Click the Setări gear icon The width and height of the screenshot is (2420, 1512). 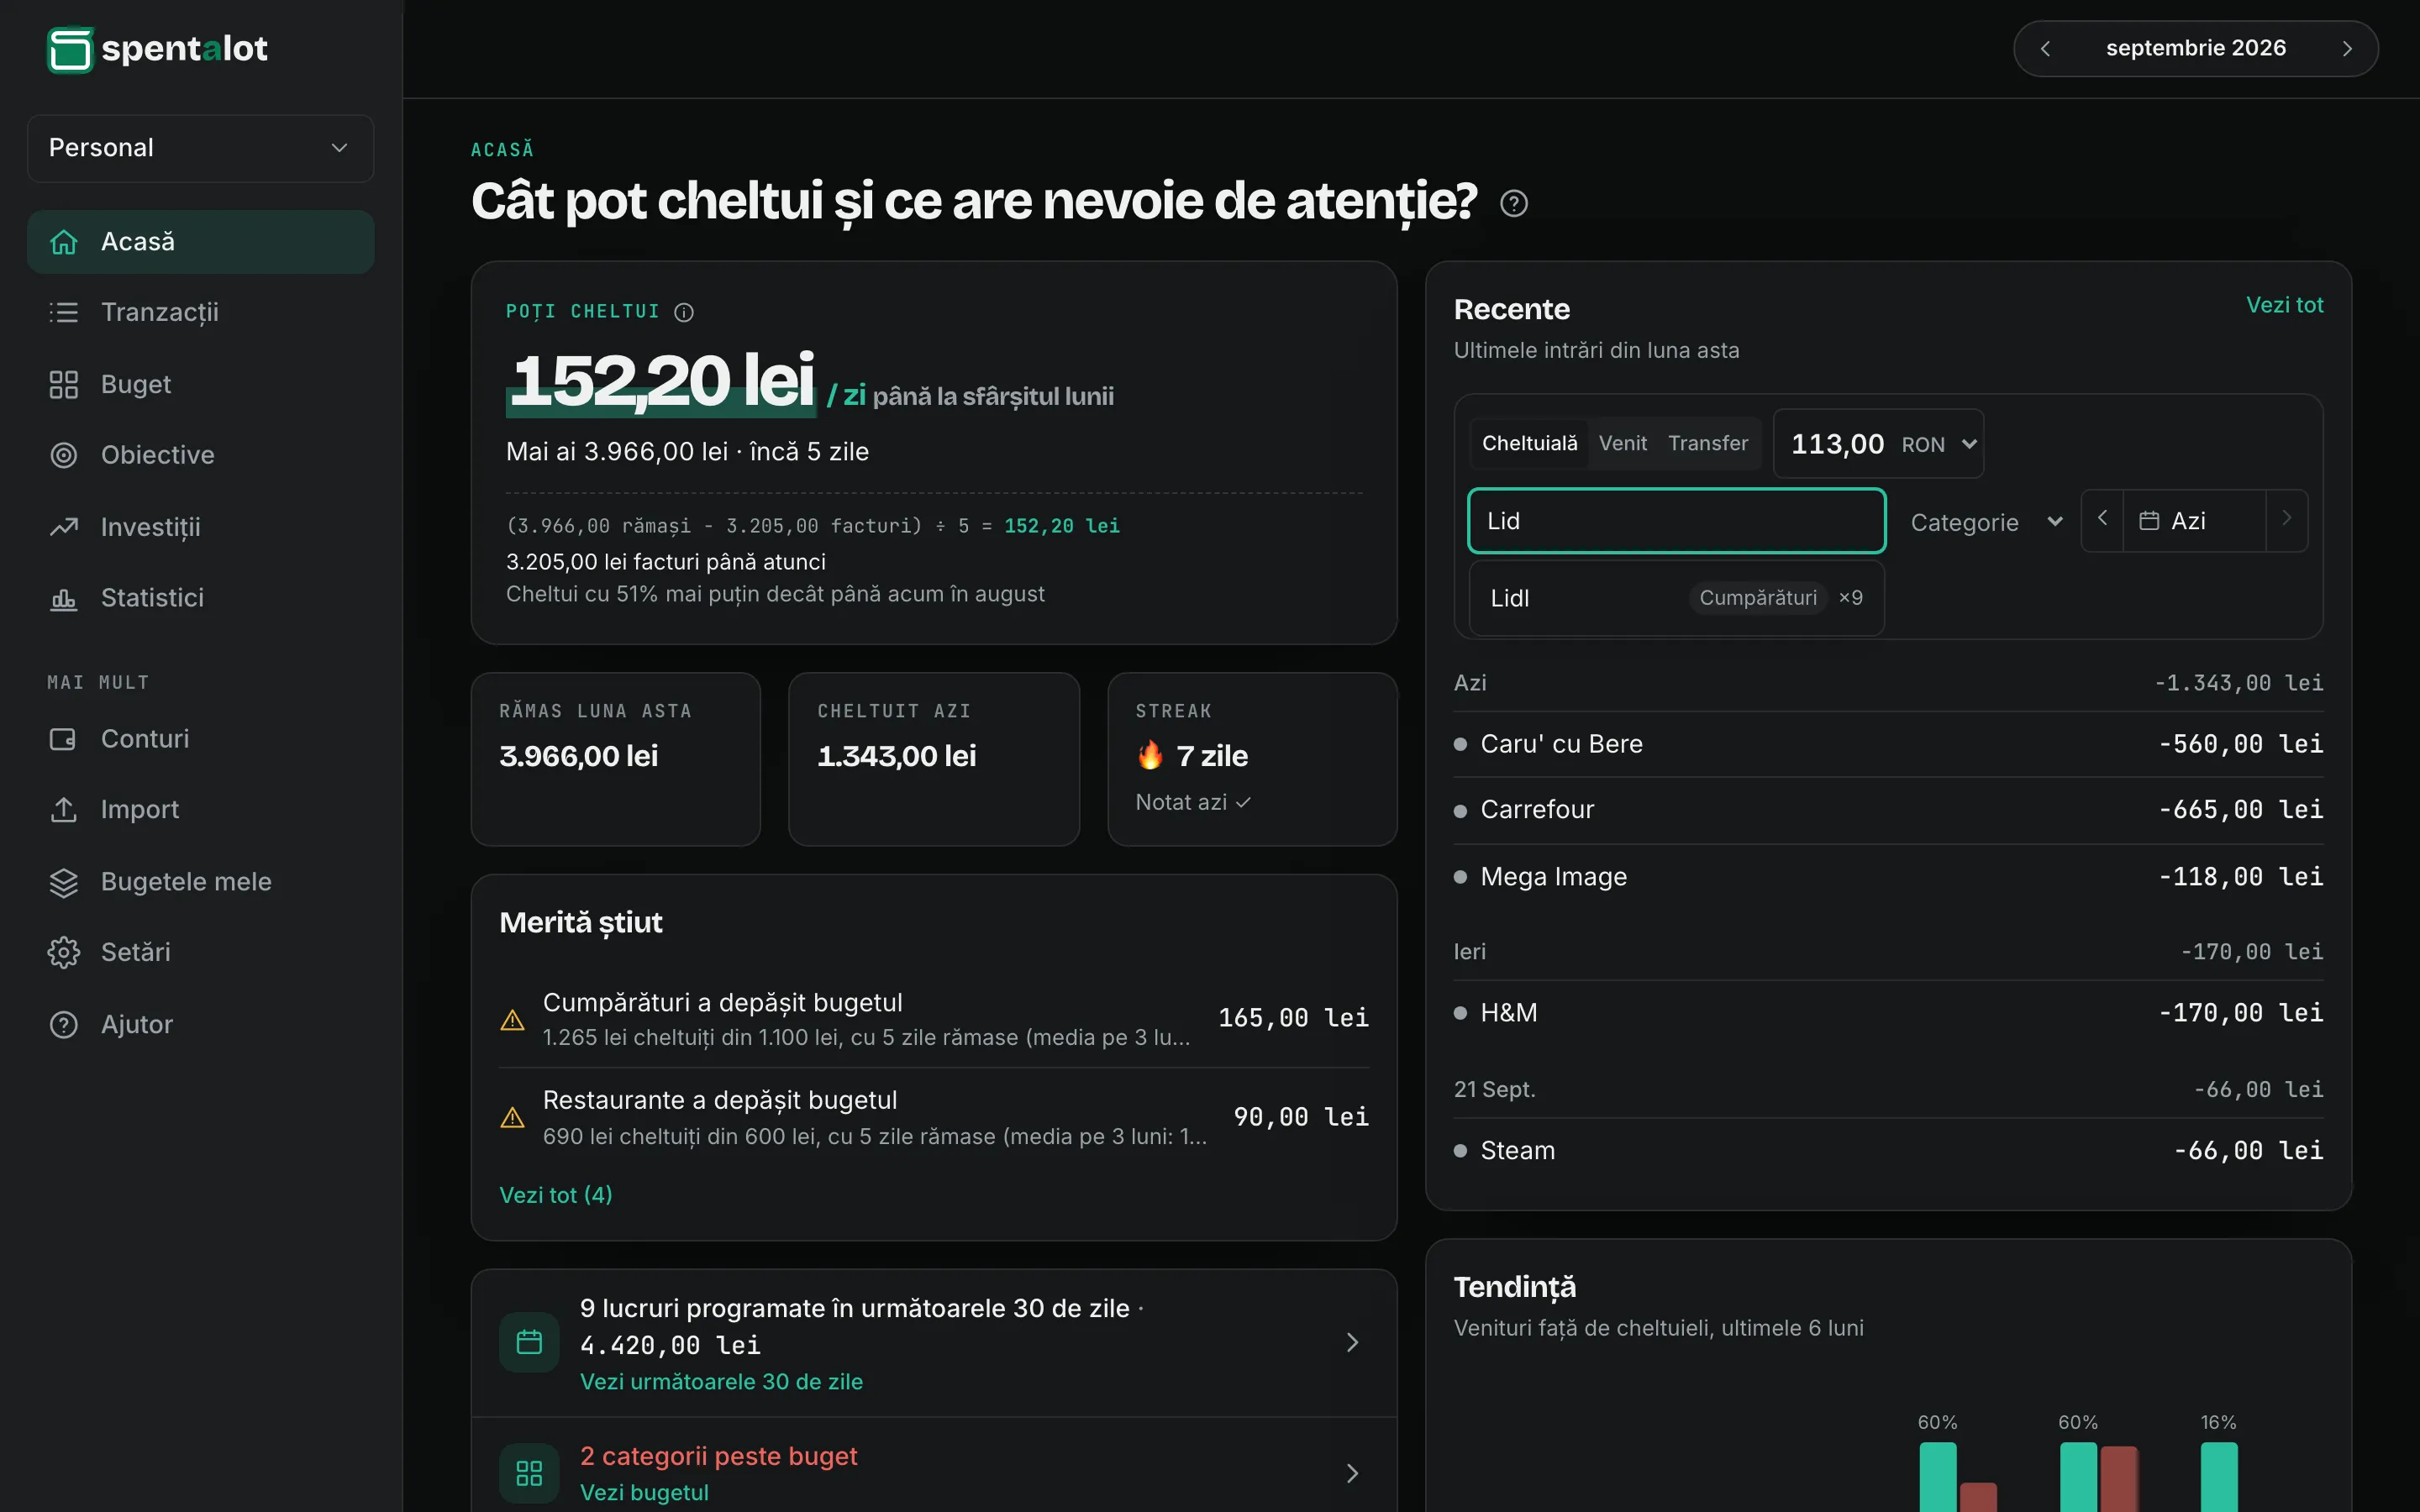64,952
